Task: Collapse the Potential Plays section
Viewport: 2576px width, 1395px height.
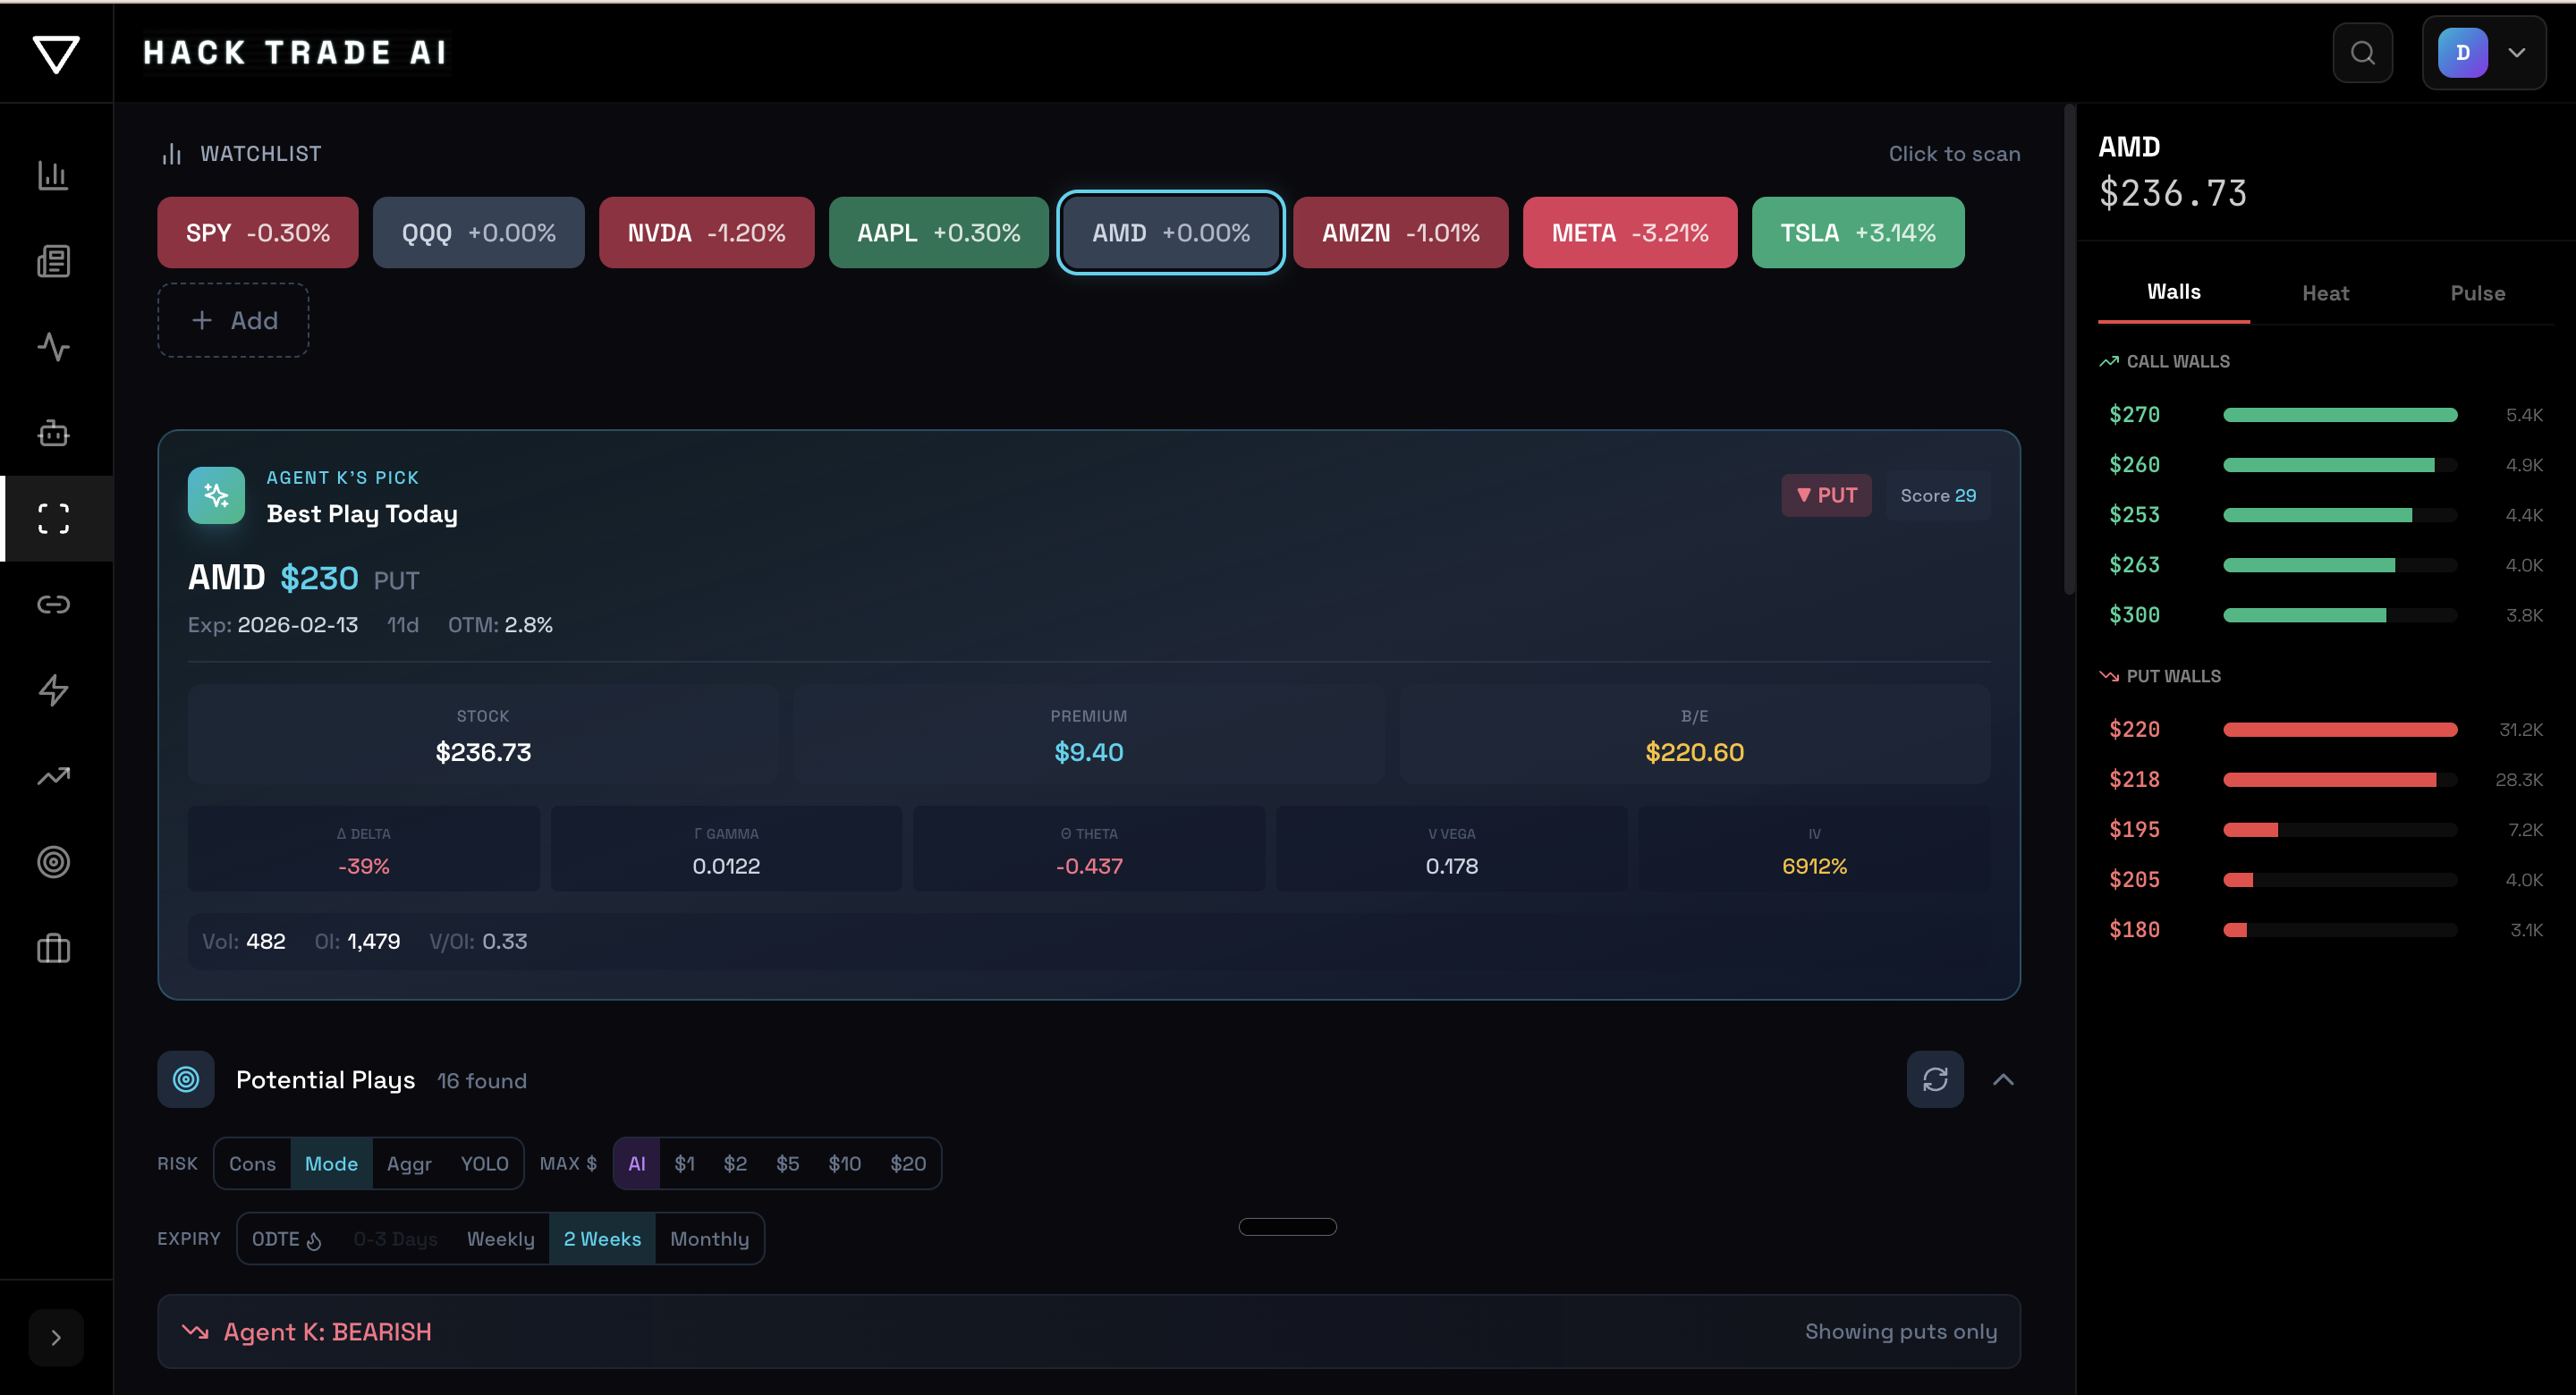Action: pos(2005,1079)
